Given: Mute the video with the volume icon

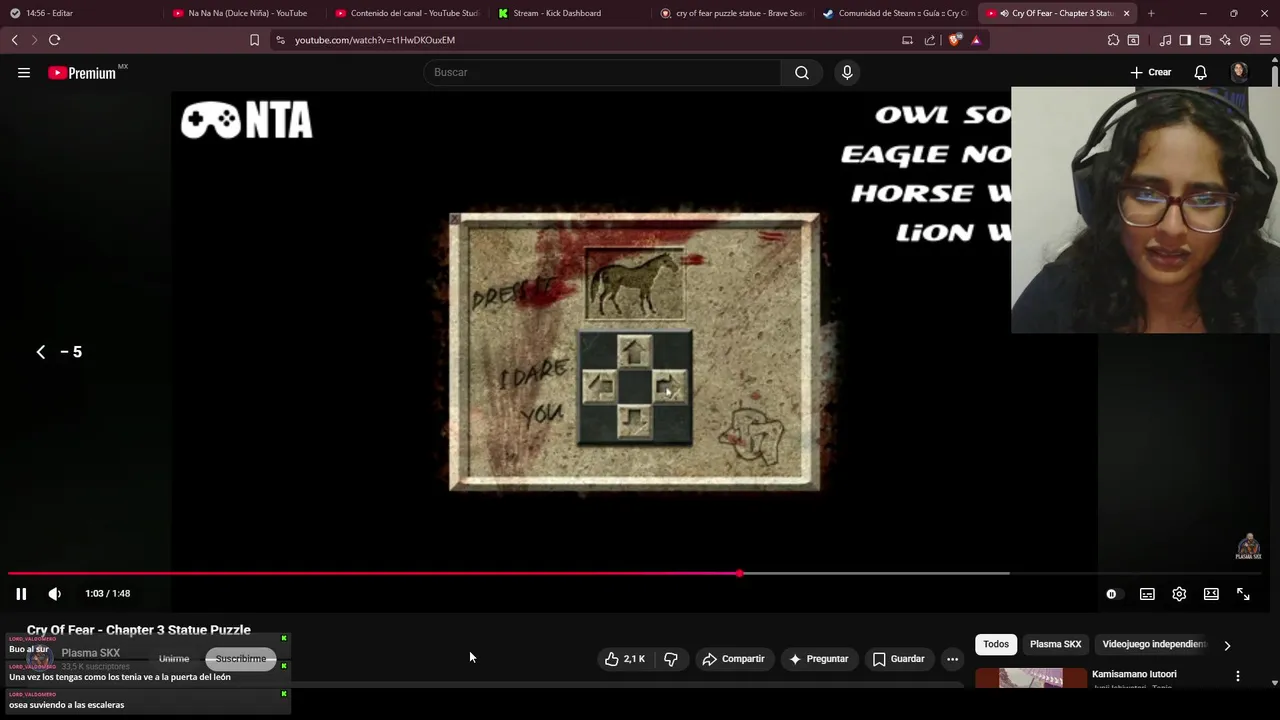Looking at the screenshot, I should (55, 594).
